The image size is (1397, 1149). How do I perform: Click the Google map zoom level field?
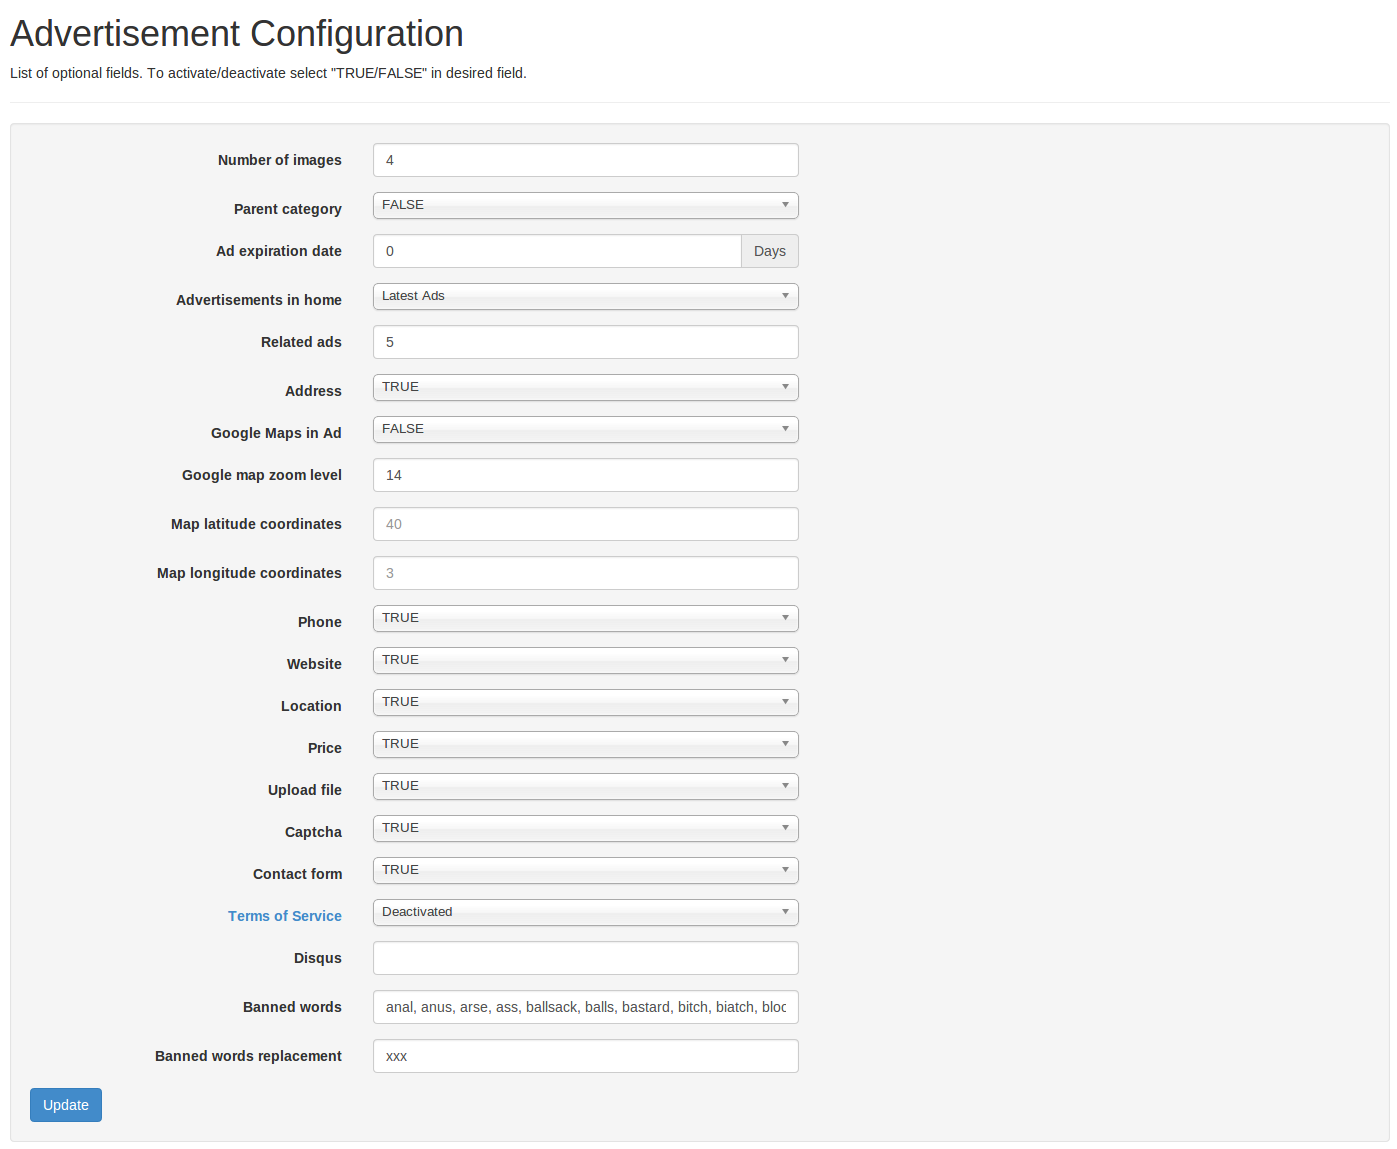(x=585, y=475)
